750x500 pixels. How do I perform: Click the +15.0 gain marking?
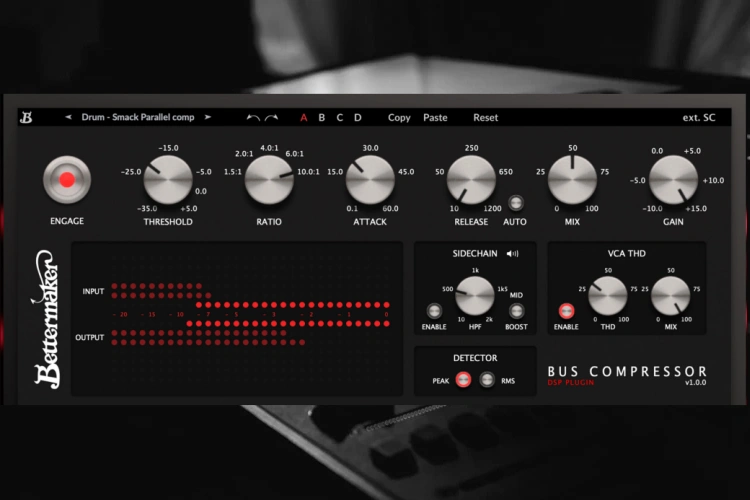696,209
